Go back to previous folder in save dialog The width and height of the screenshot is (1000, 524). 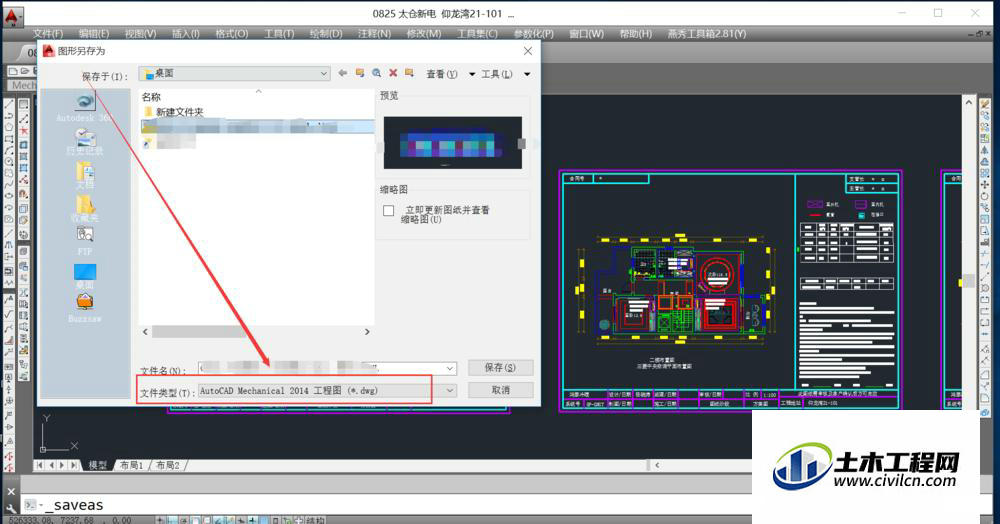(x=342, y=73)
